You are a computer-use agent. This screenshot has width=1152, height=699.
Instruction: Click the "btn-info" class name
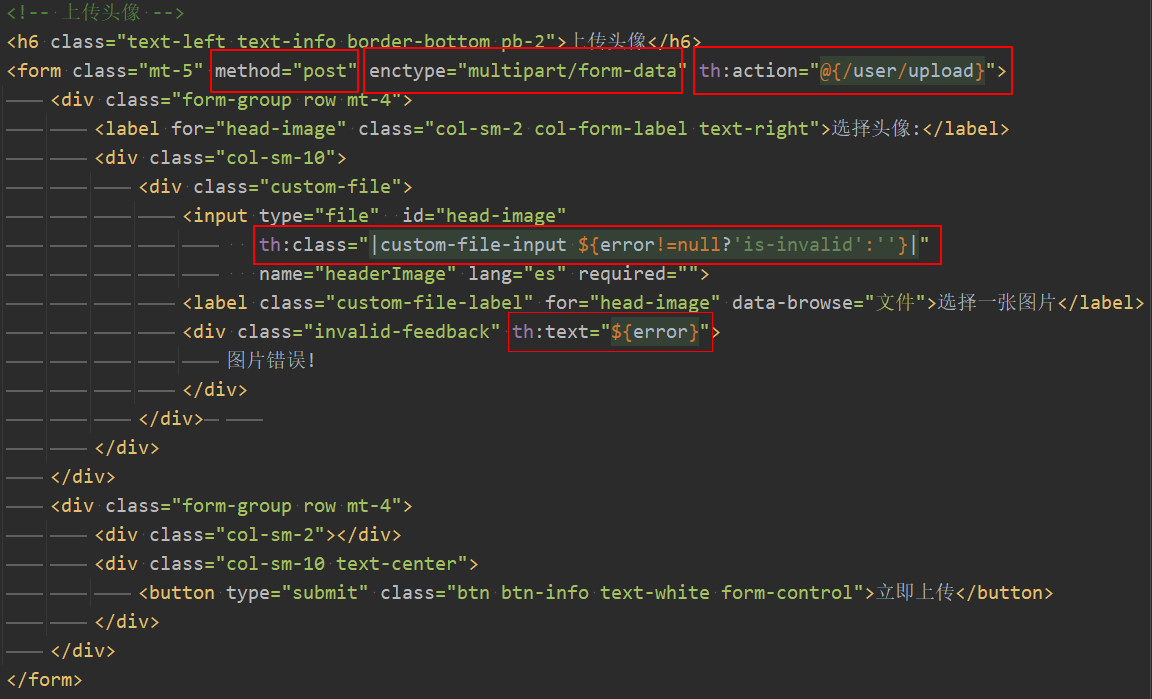[x=544, y=593]
